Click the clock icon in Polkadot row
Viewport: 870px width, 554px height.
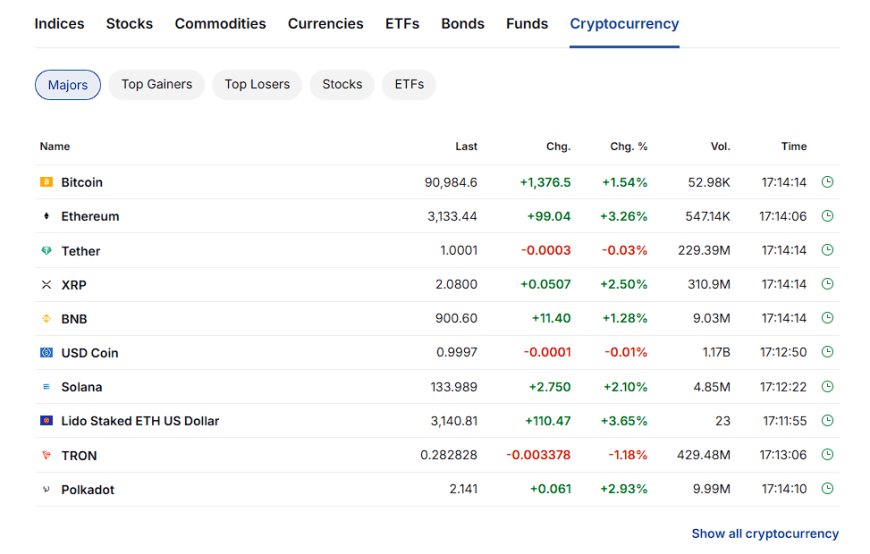827,488
